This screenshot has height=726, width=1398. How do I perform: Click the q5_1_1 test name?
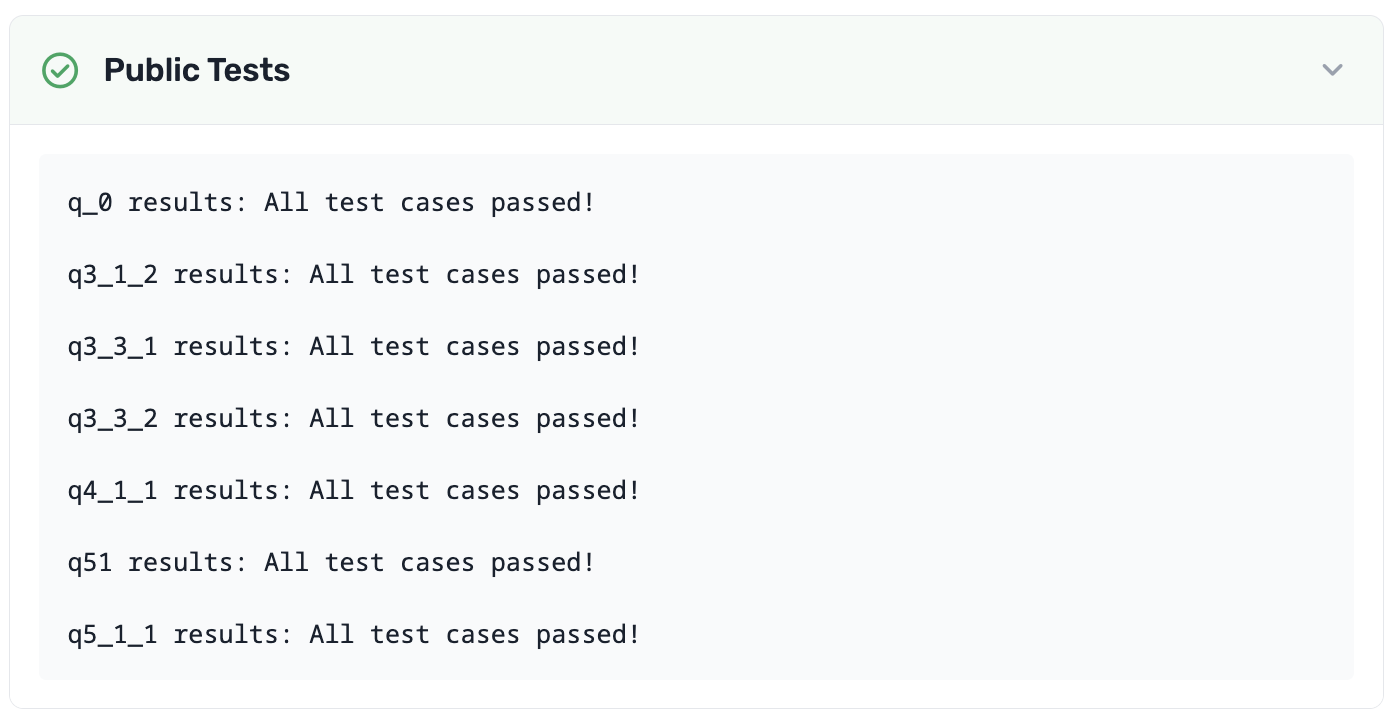[112, 635]
